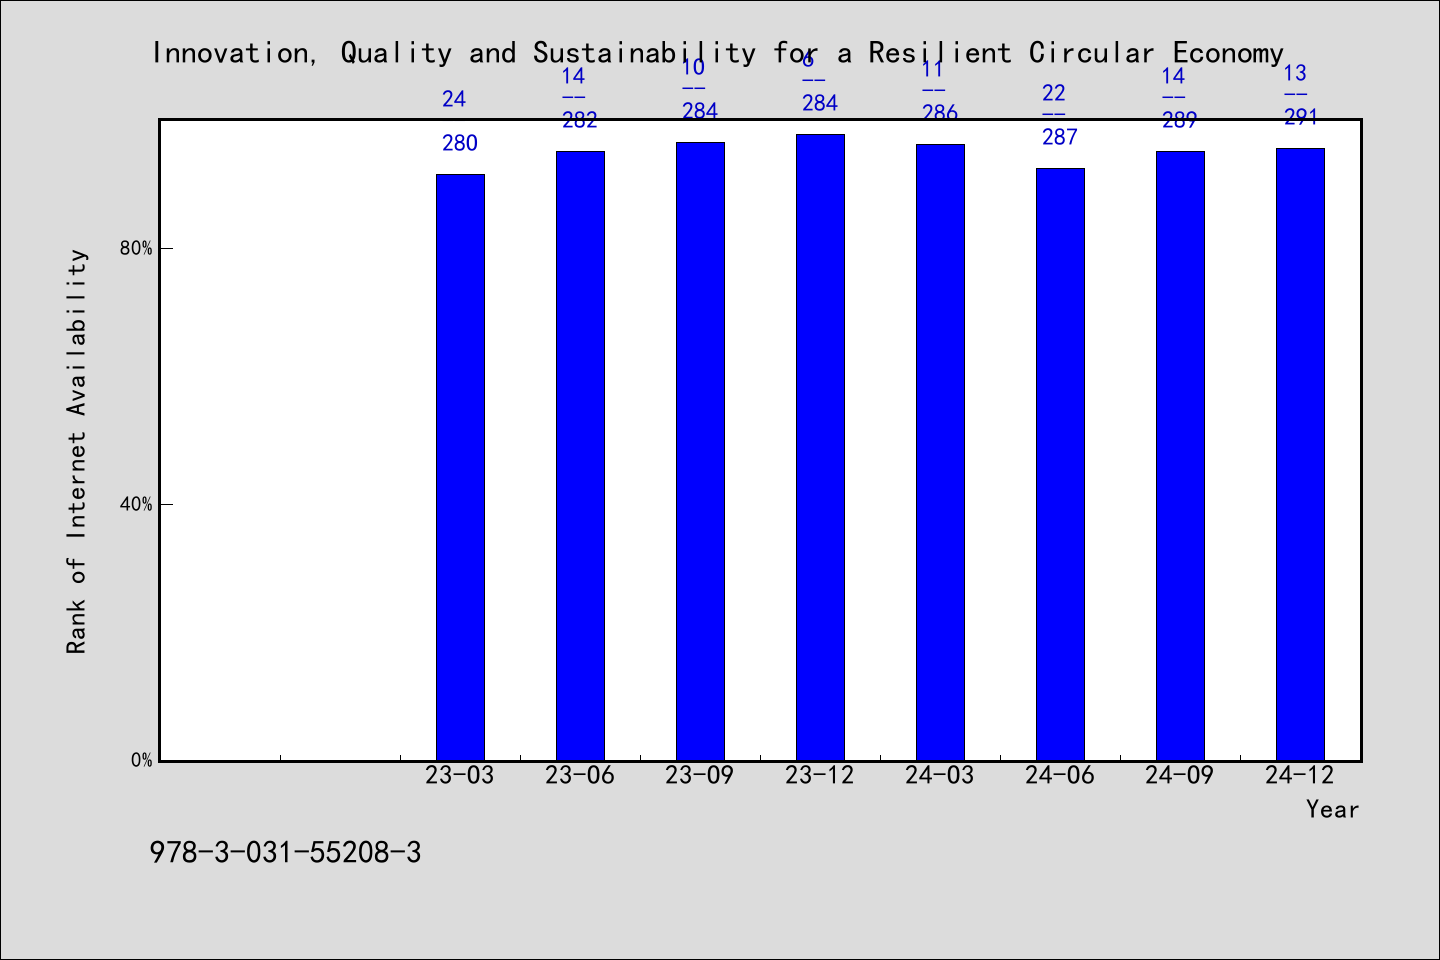The height and width of the screenshot is (960, 1440).
Task: Click the blue bar for 24-06
Action: tap(1060, 464)
